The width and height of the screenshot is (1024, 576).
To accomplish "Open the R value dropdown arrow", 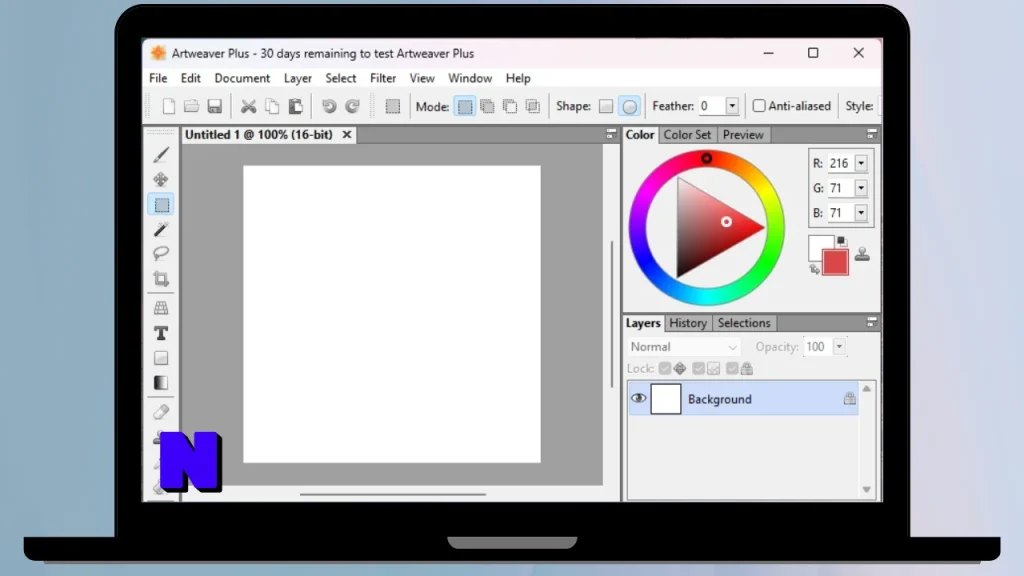I will tap(861, 163).
